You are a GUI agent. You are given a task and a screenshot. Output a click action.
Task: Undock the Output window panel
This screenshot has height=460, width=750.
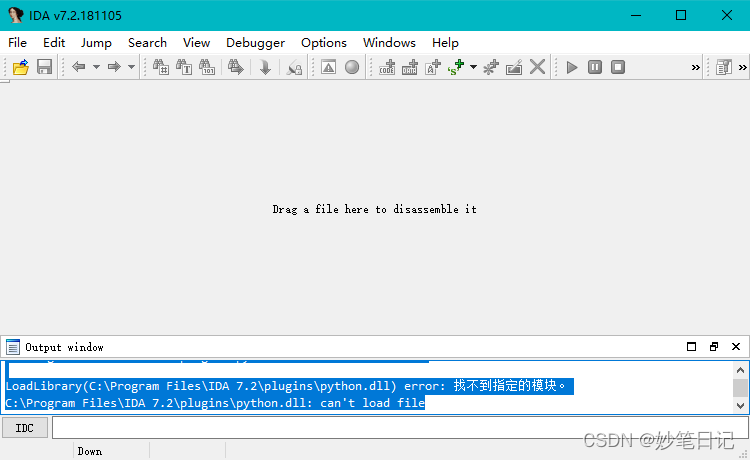coord(714,347)
